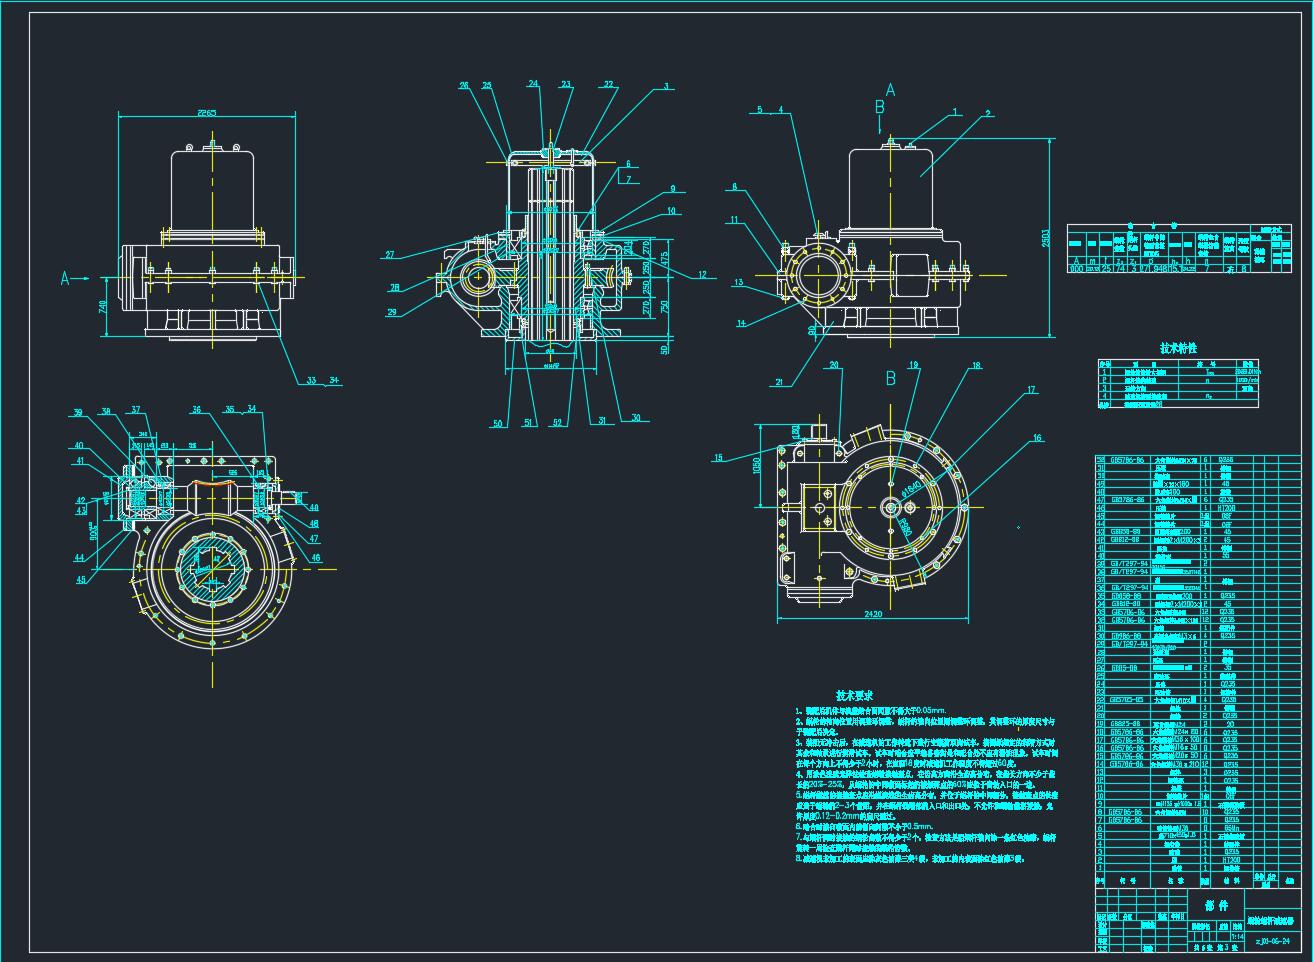This screenshot has width=1313, height=962.
Task: Click the 技术要求 heading text
Action: pyautogui.click(x=855, y=696)
